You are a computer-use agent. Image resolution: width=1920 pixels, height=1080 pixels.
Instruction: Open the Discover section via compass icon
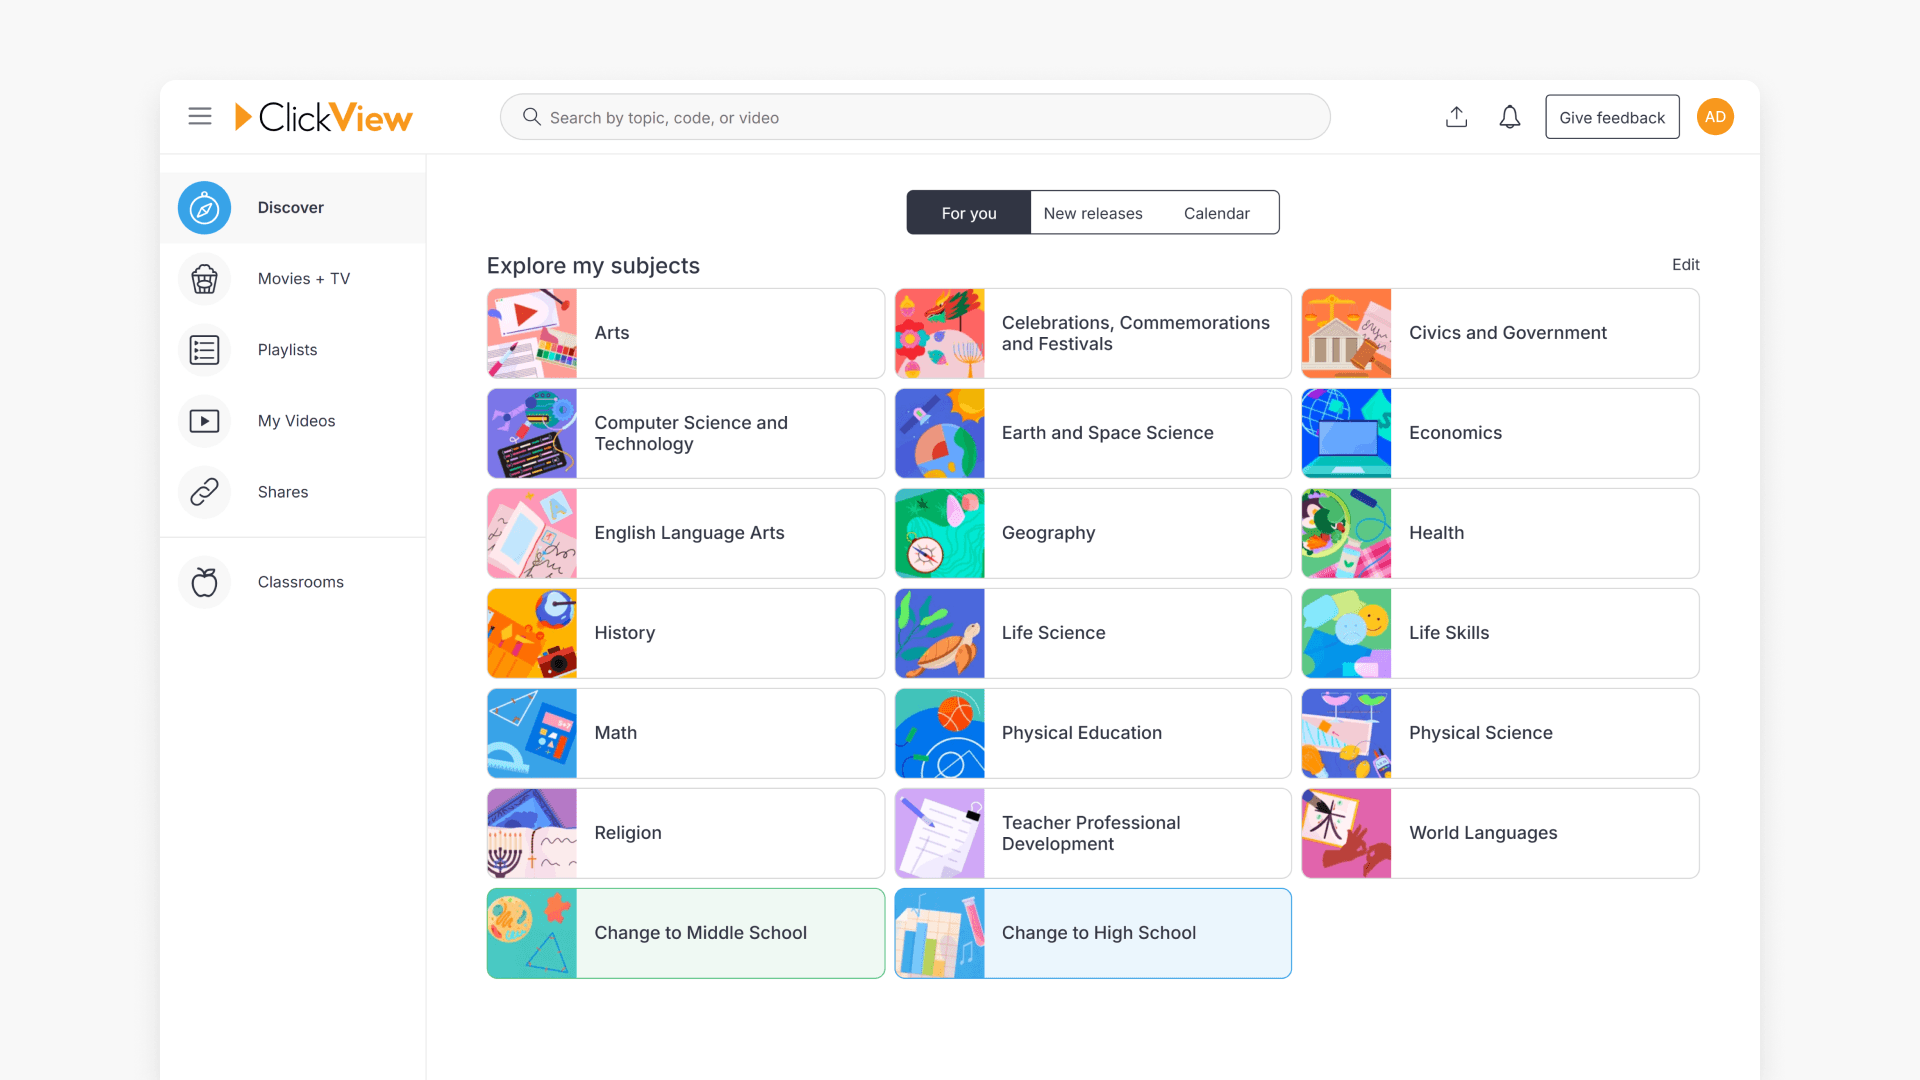203,207
